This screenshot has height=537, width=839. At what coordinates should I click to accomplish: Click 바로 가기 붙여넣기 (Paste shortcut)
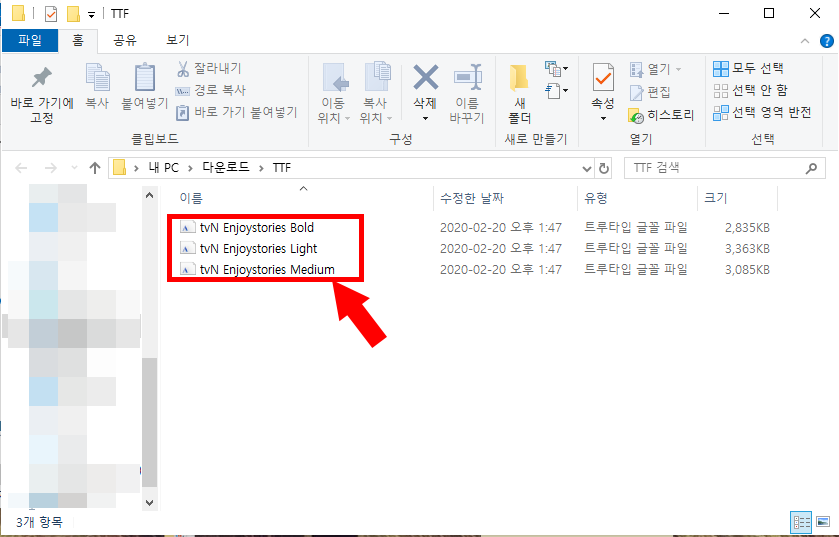237,112
